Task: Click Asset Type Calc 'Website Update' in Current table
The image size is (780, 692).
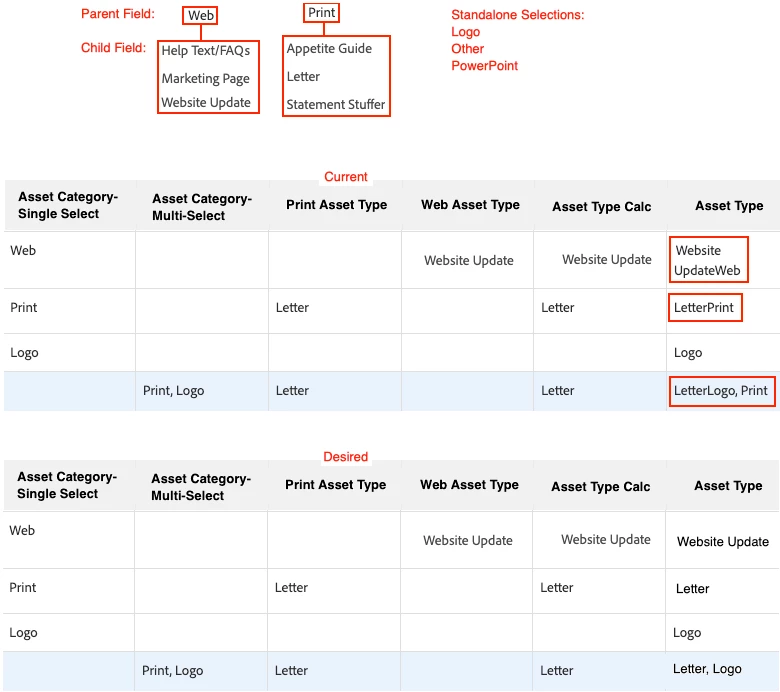Action: pos(606,259)
